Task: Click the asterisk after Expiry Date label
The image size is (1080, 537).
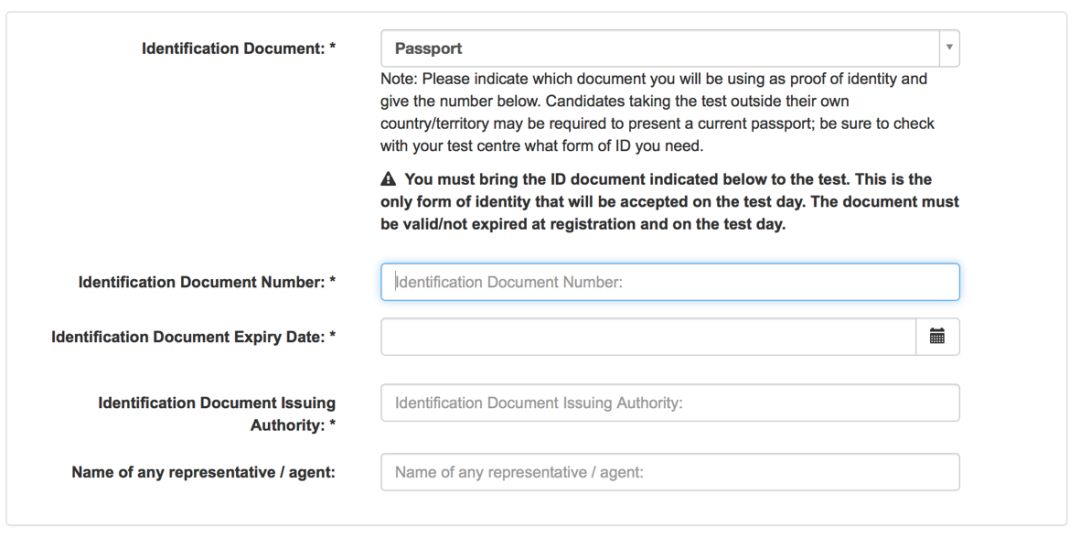Action: click(x=333, y=335)
